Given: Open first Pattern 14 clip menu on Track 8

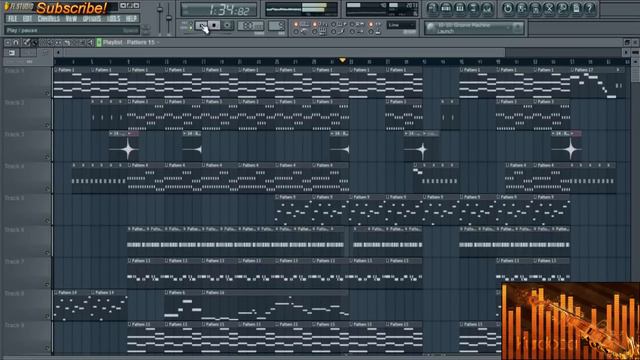Looking at the screenshot, I should [56, 293].
